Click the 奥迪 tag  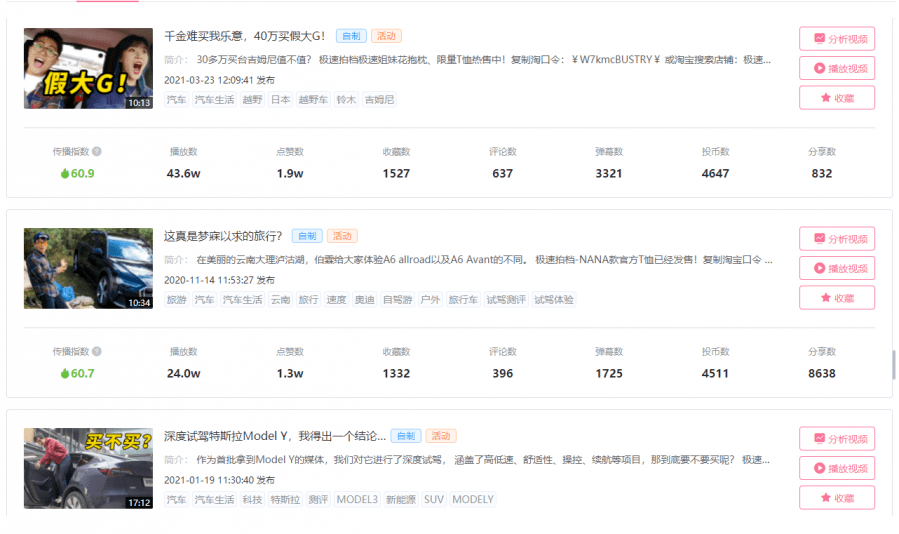pyautogui.click(x=364, y=299)
